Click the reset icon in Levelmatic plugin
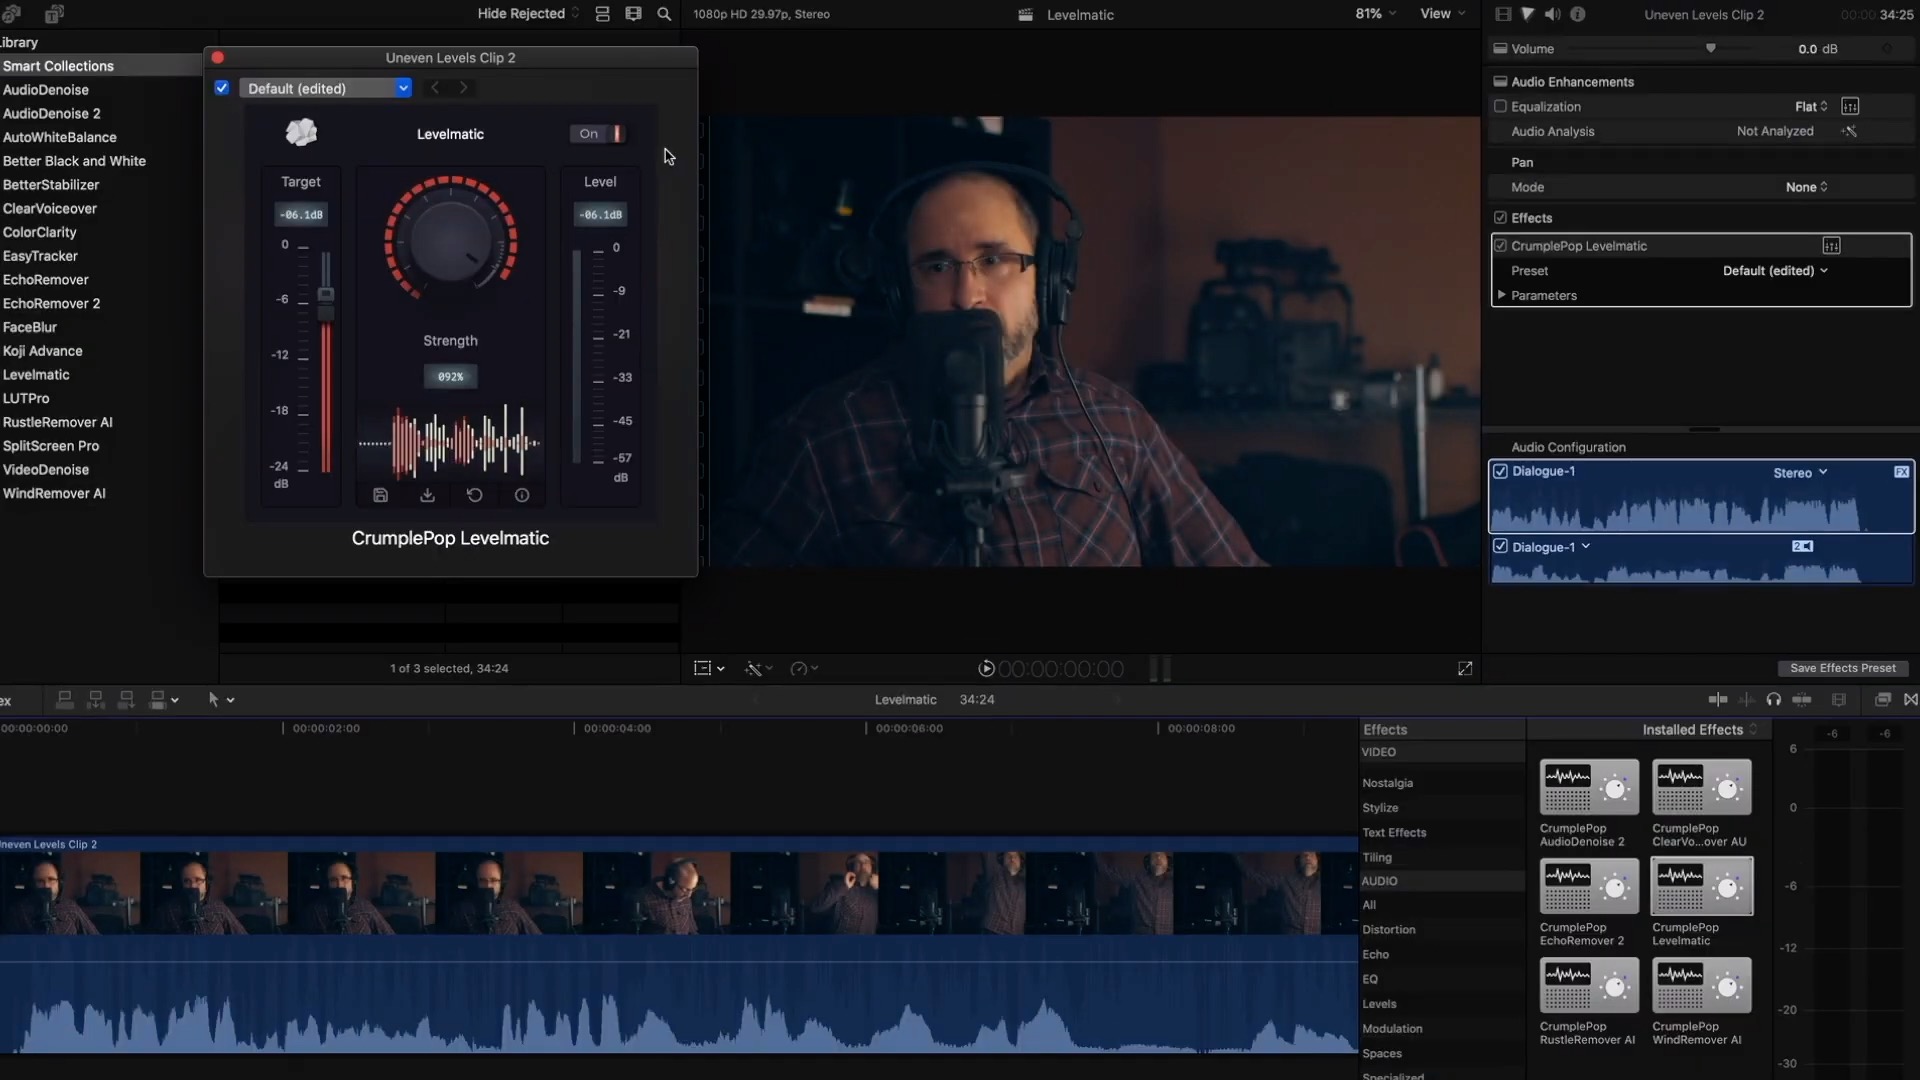This screenshot has width=1920, height=1080. 474,495
